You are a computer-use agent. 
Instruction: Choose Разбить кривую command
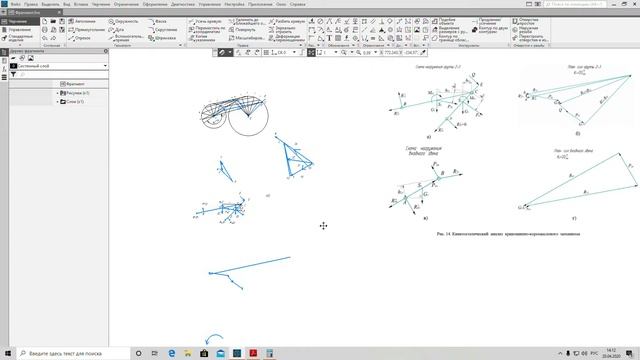[x=287, y=21]
